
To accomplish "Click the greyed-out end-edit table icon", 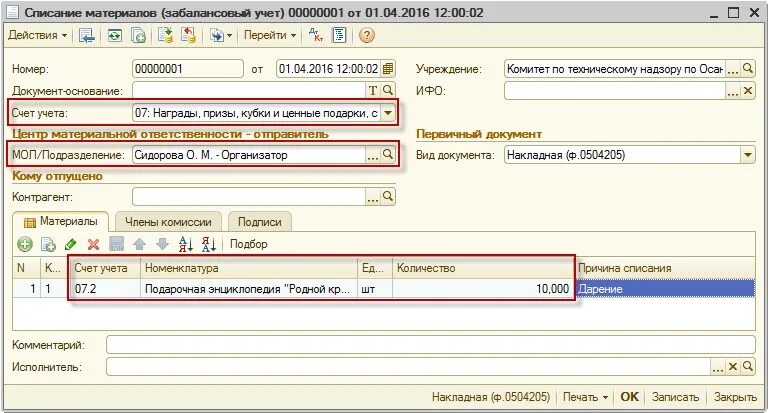I will [x=117, y=244].
